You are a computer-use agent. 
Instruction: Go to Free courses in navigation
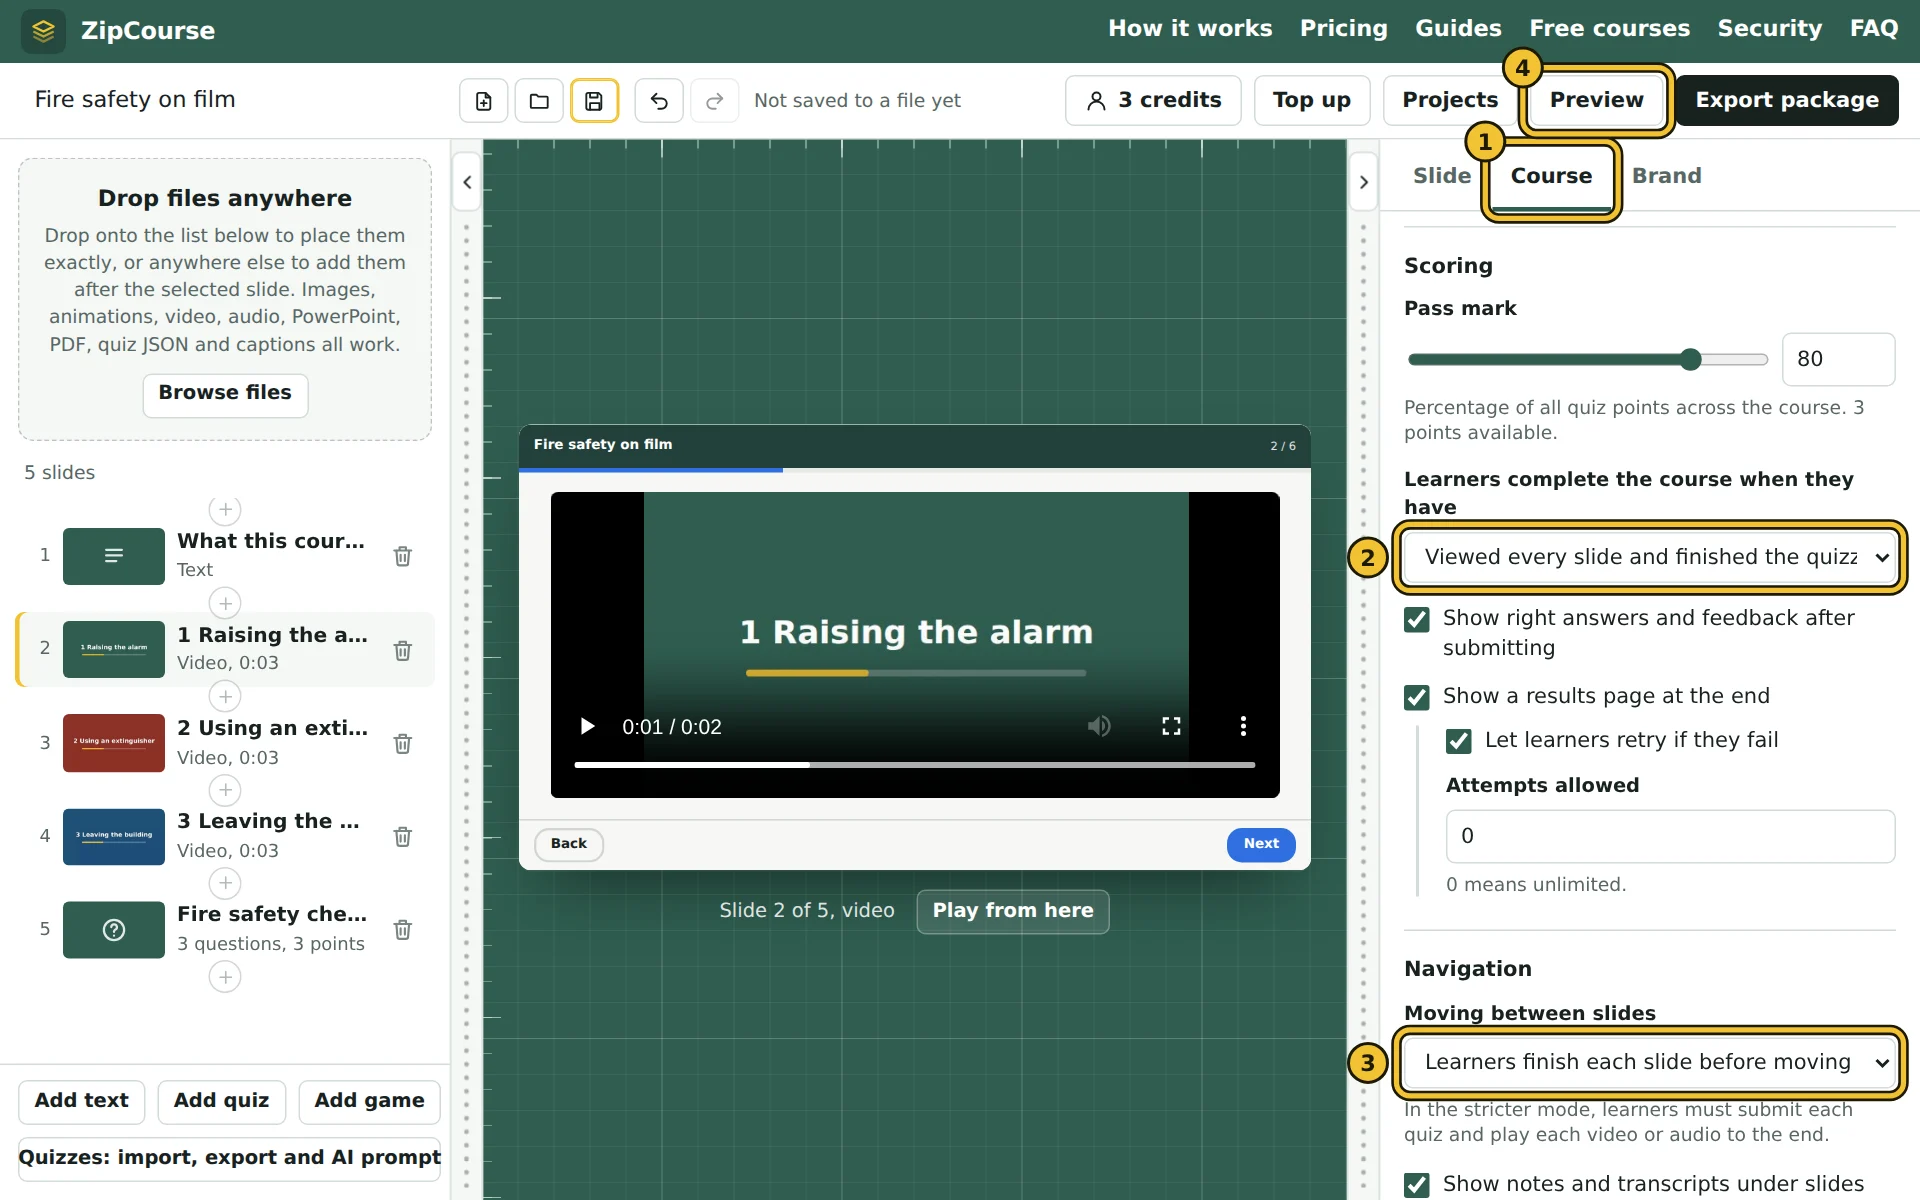(1609, 29)
